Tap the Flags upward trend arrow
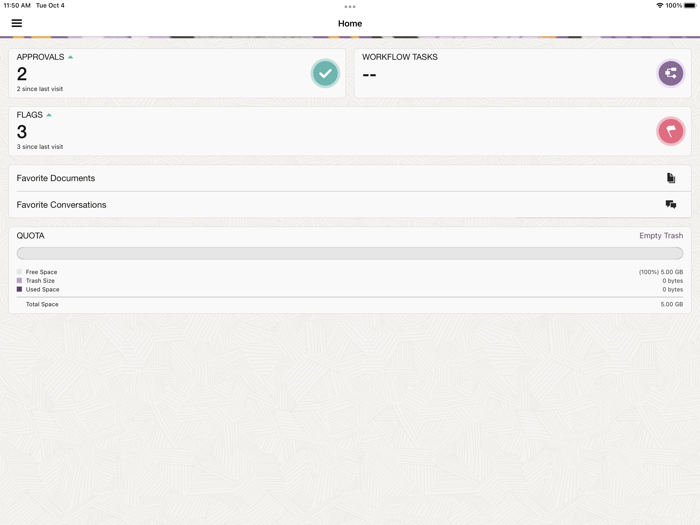Image resolution: width=700 pixels, height=525 pixels. point(49,115)
